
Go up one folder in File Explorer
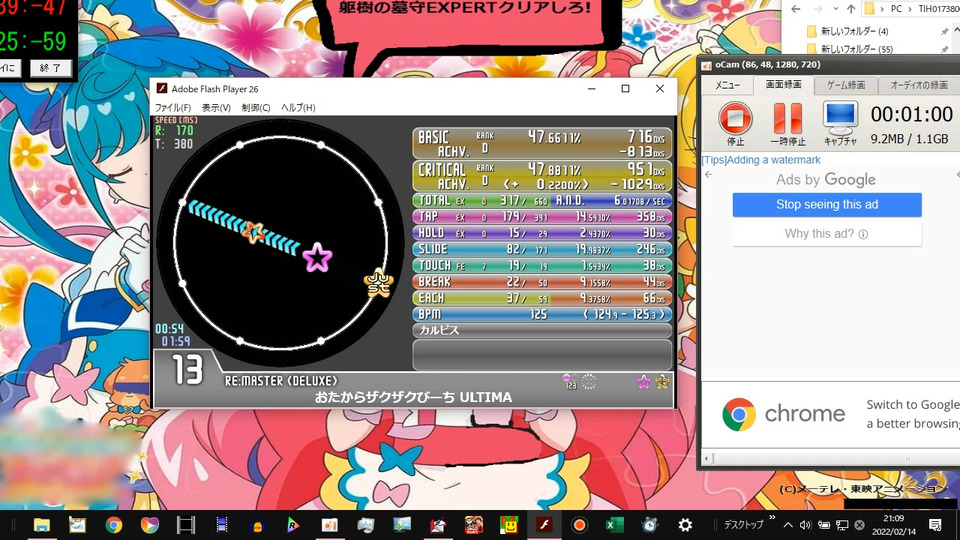click(x=851, y=9)
